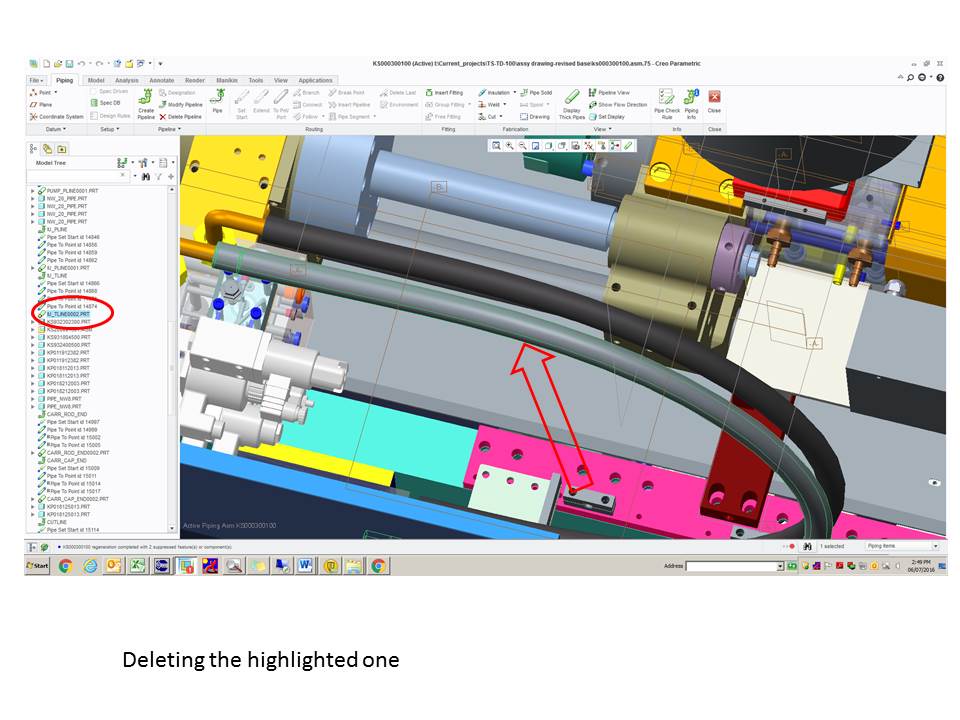The height and width of the screenshot is (720, 960).
Task: Click Refit icon in graphics toolbar
Action: click(x=496, y=146)
